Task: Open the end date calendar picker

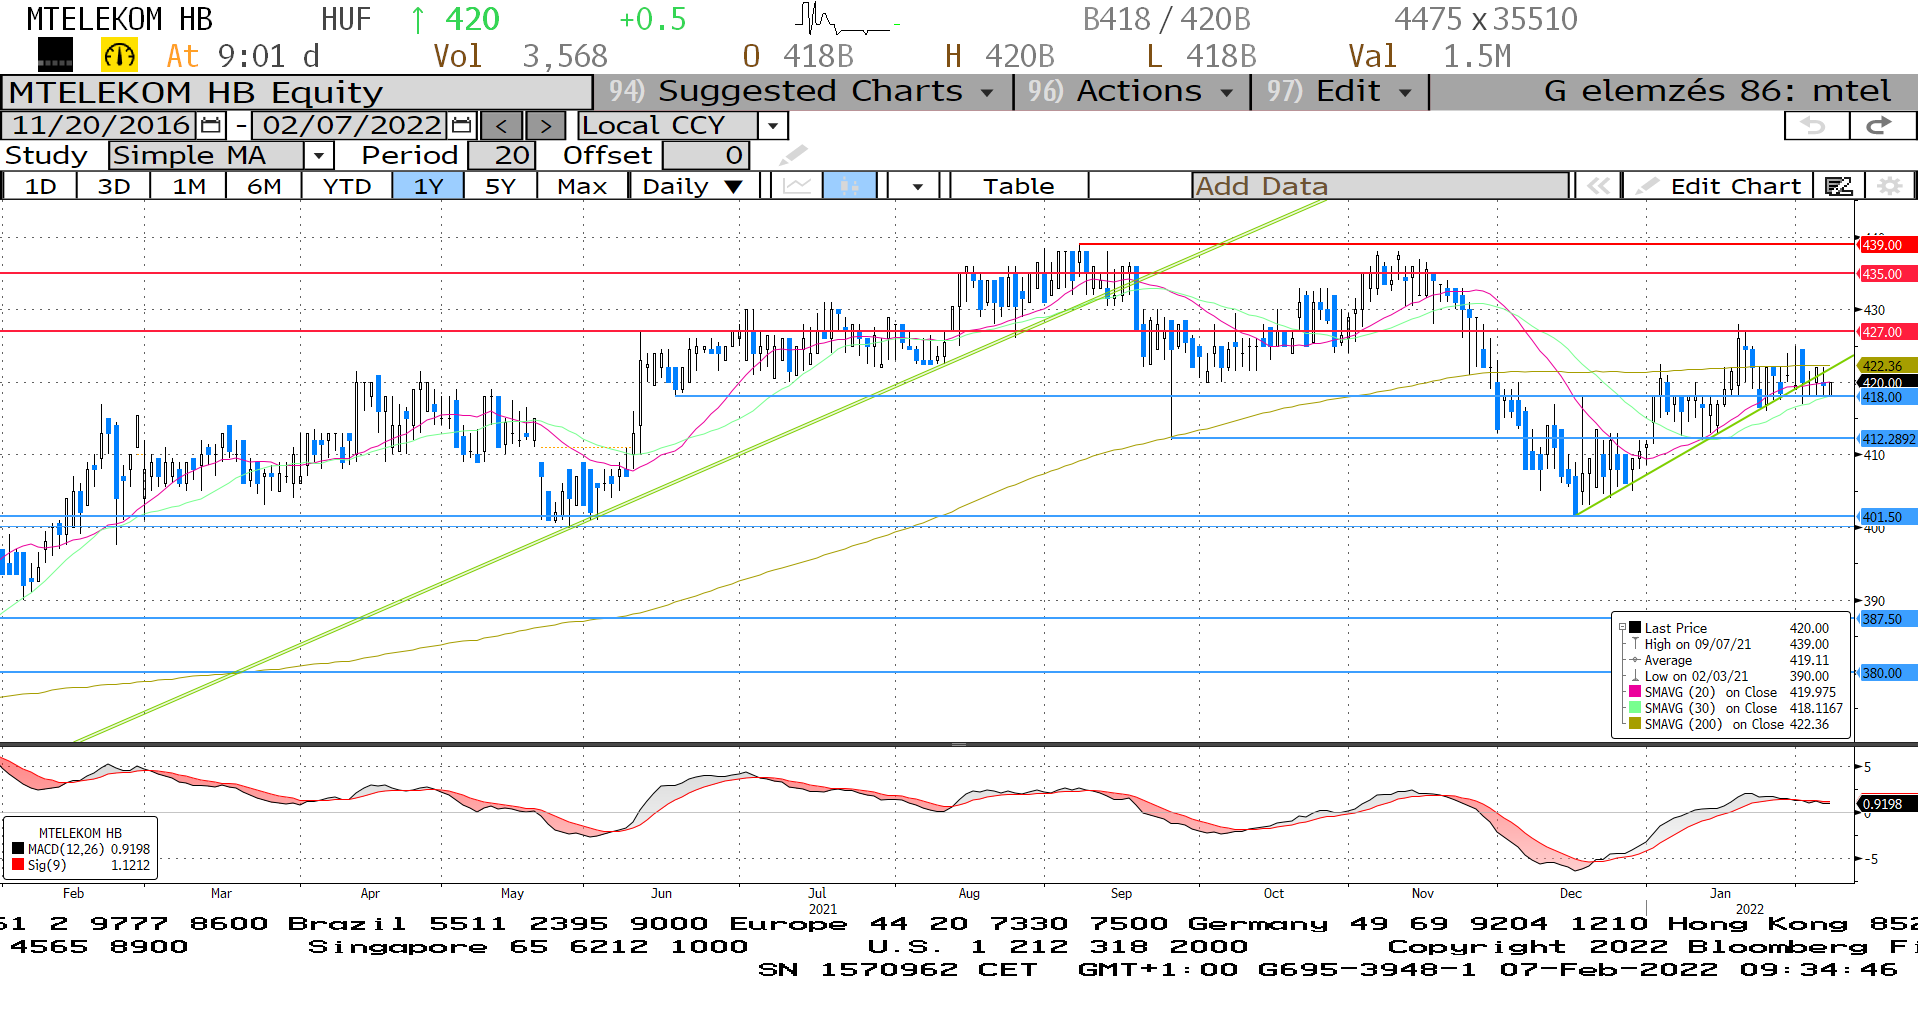Action: tap(461, 125)
